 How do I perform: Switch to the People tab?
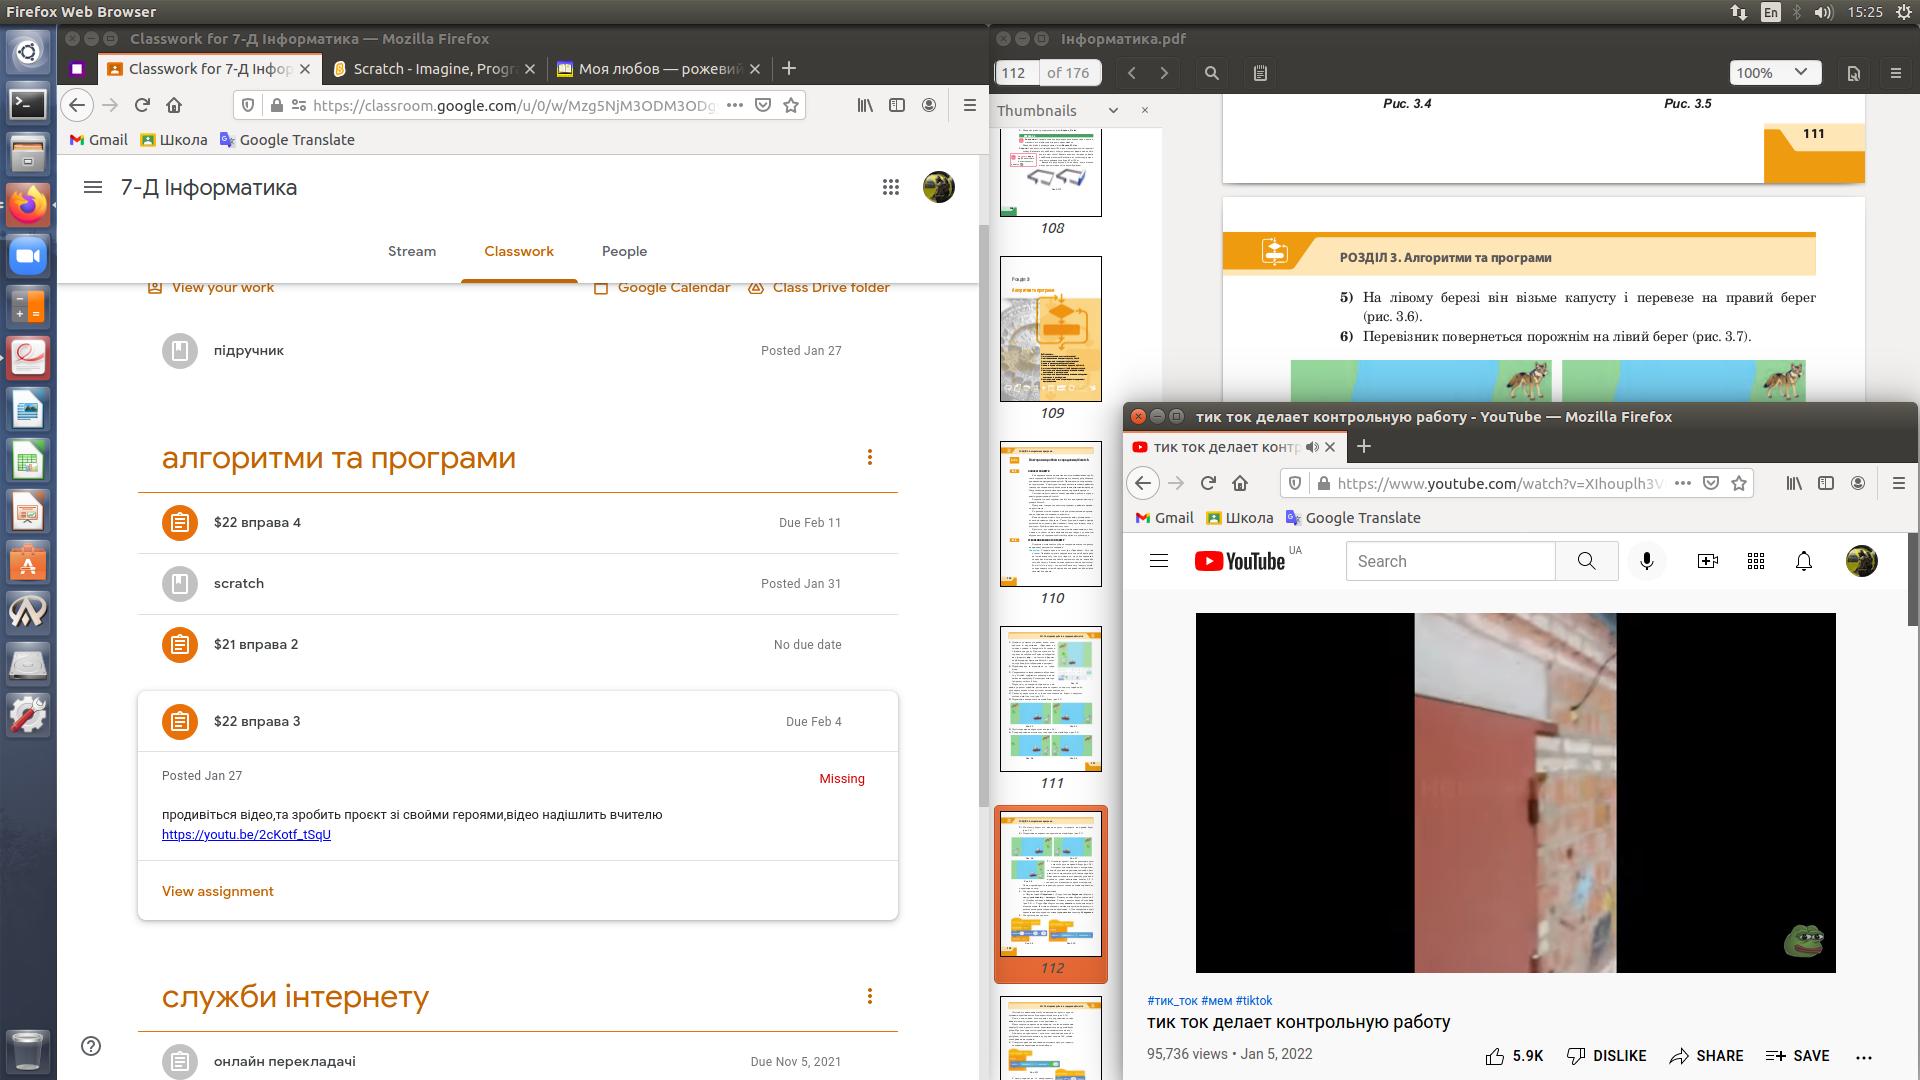624,251
